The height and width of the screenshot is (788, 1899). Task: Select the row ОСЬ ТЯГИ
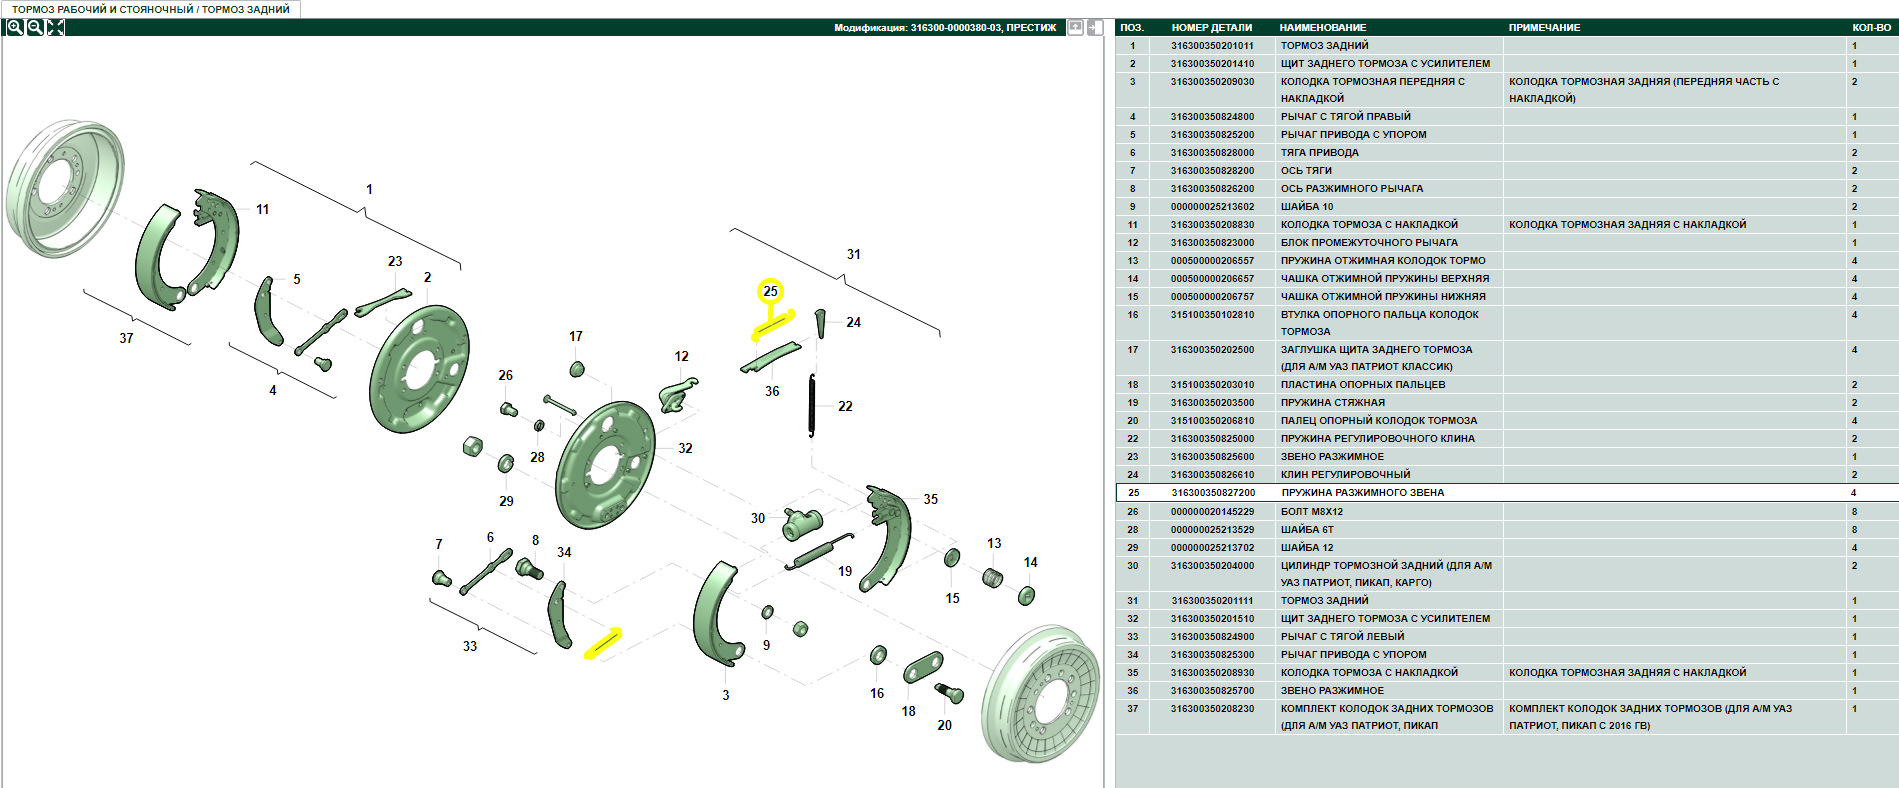tap(1507, 170)
